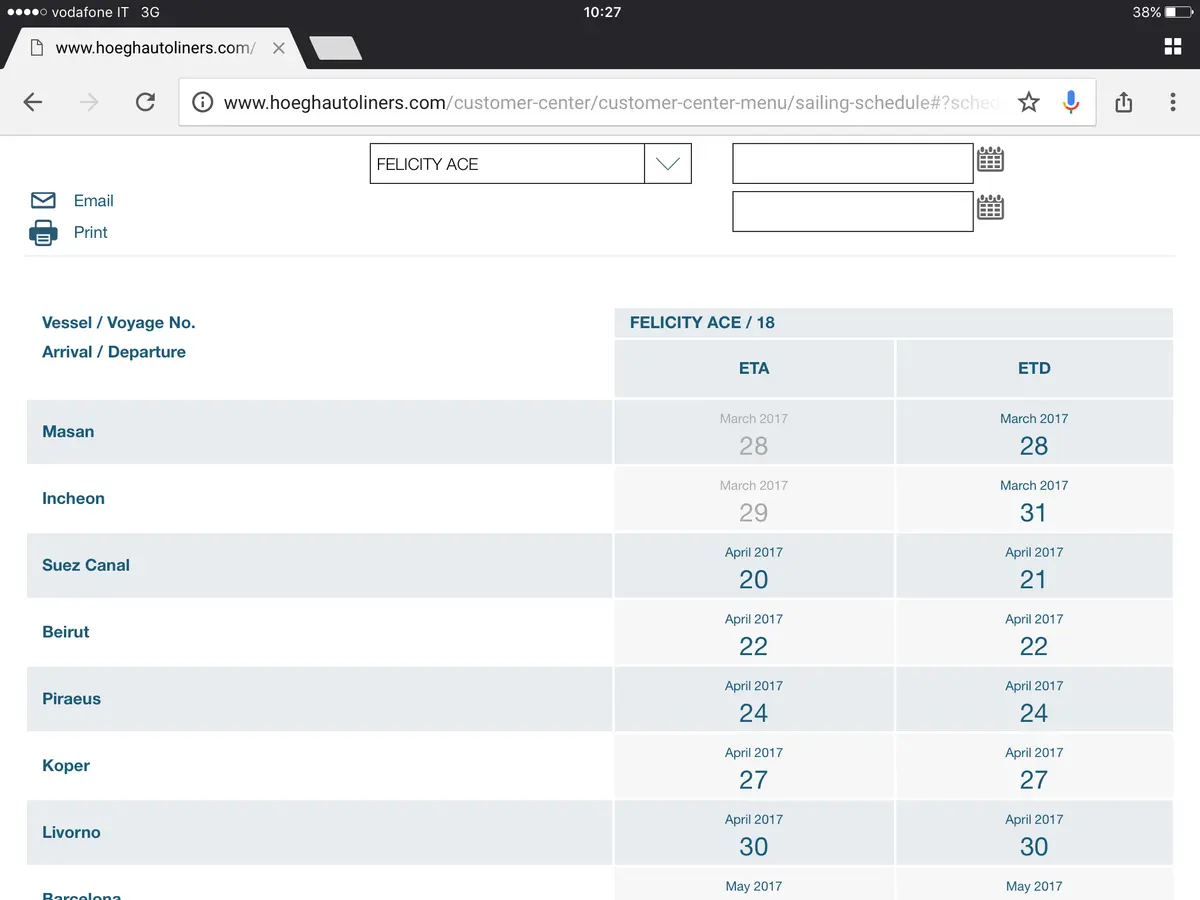Select the www.hoeghautoliners.com tab

pyautogui.click(x=154, y=48)
